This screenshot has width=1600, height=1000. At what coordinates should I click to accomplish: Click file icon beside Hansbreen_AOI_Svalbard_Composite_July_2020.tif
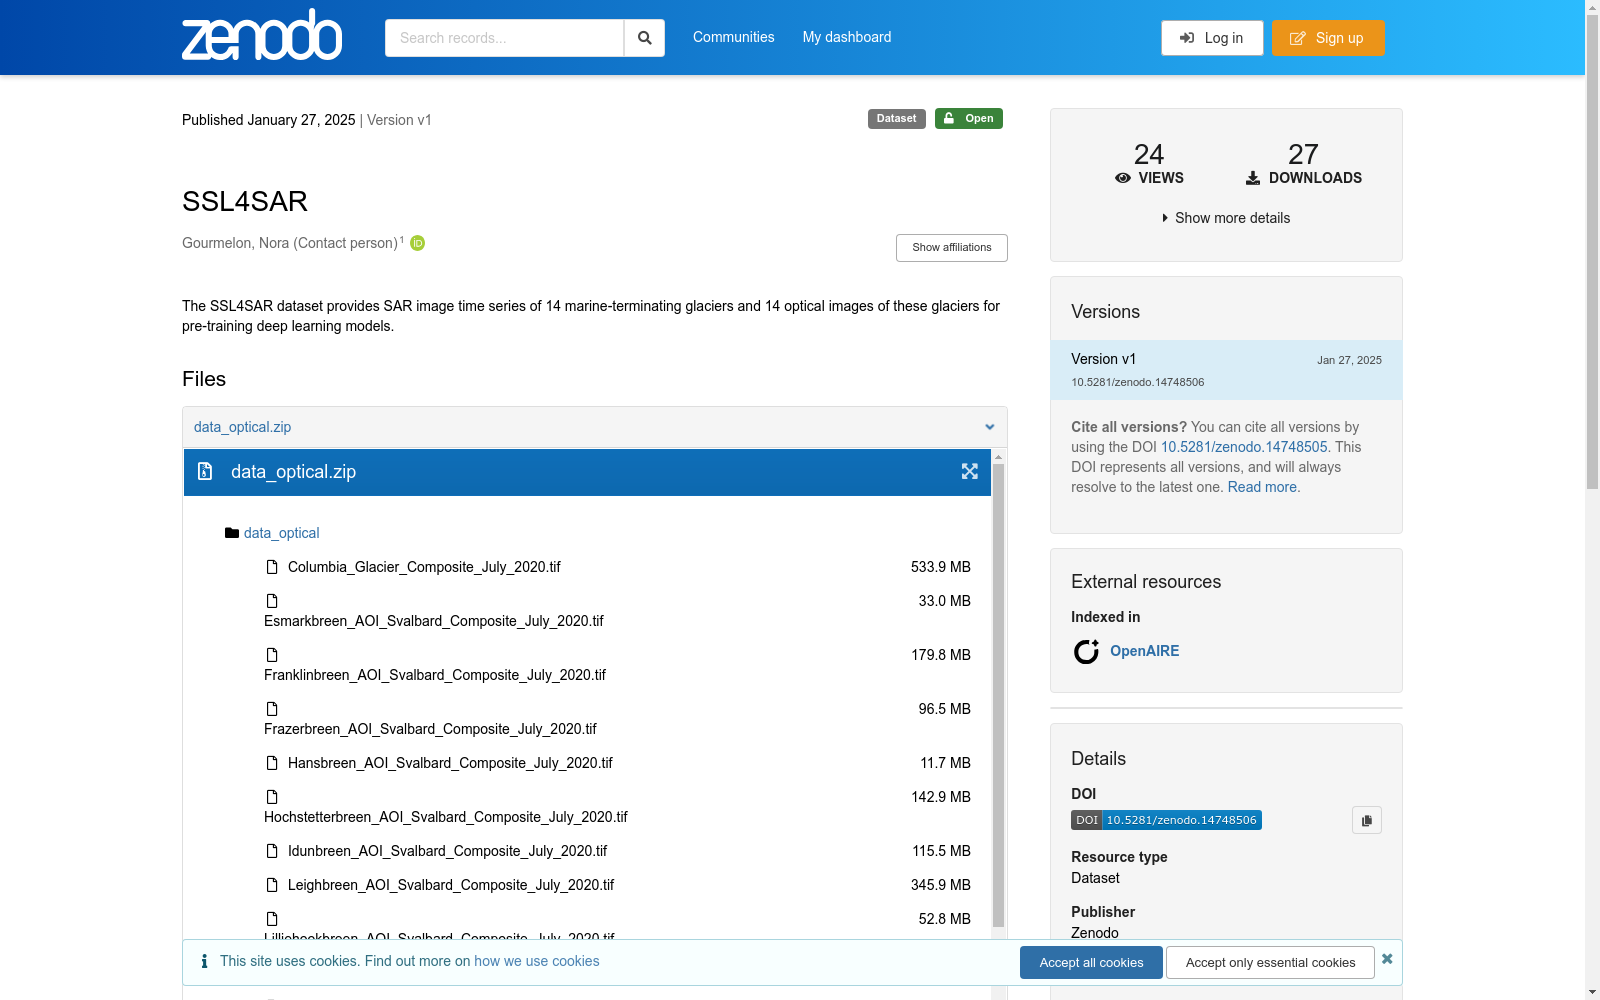(272, 763)
